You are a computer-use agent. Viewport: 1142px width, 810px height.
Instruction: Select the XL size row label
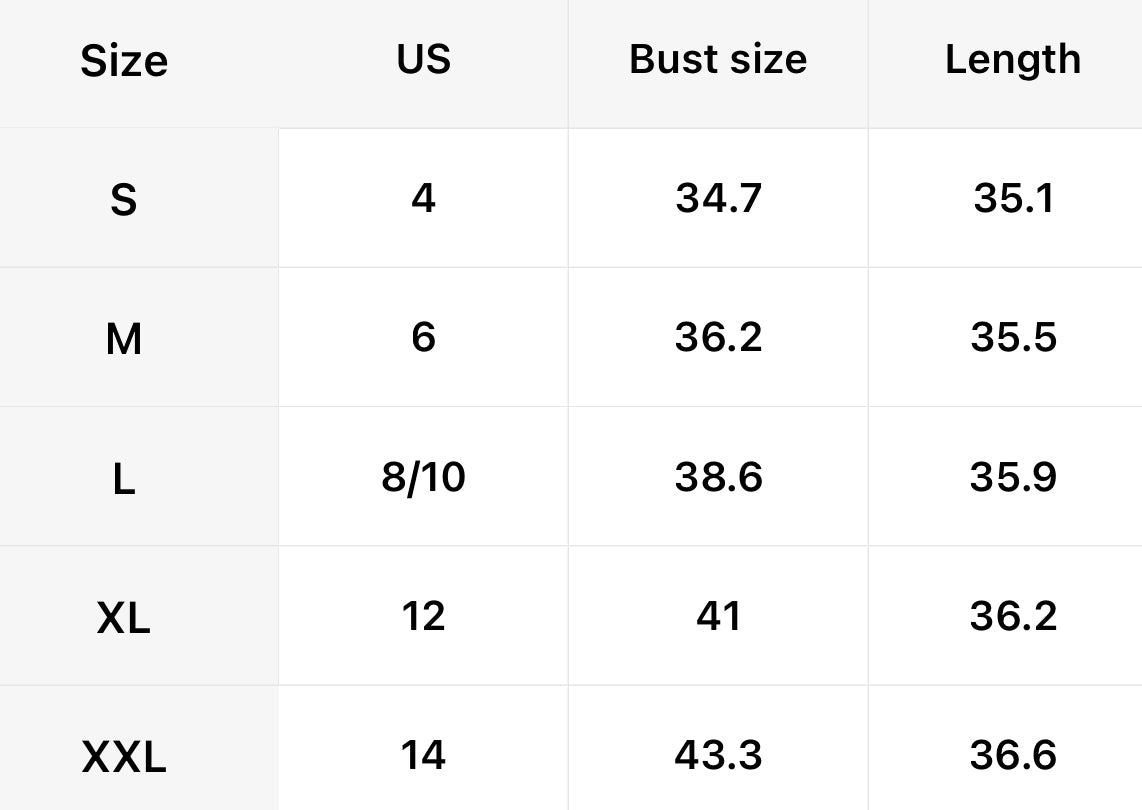pyautogui.click(x=124, y=619)
